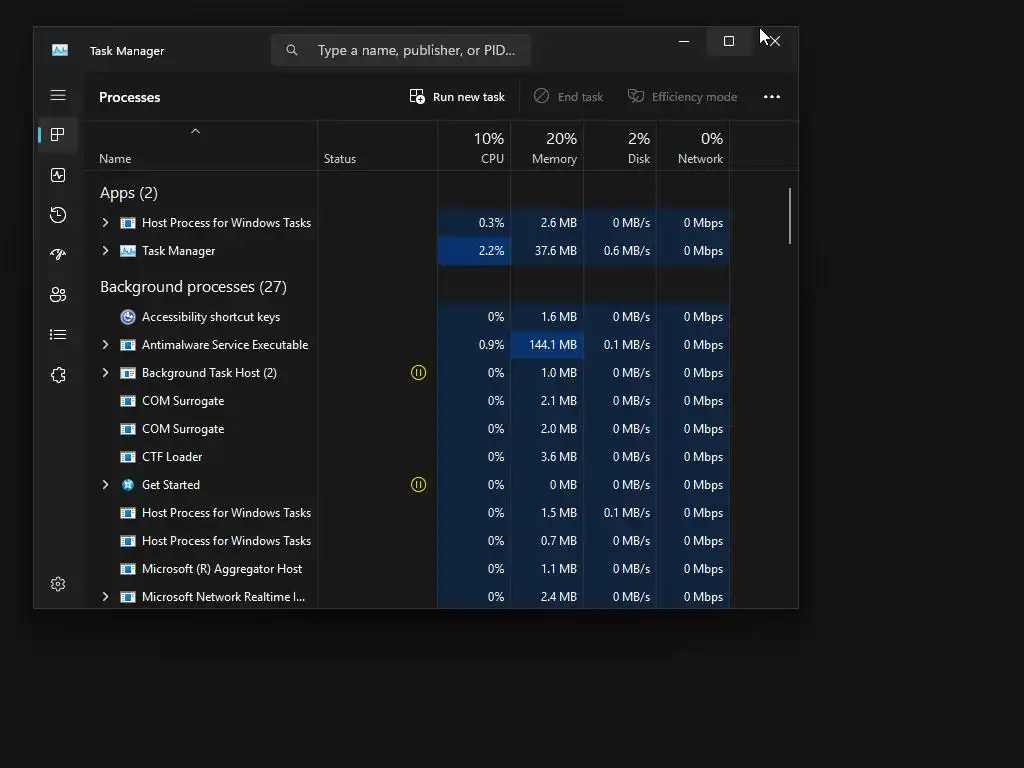Screen dimensions: 1024x768
Task: Click the Microsoft (R) Aggregator Host icon
Action: click(128, 569)
